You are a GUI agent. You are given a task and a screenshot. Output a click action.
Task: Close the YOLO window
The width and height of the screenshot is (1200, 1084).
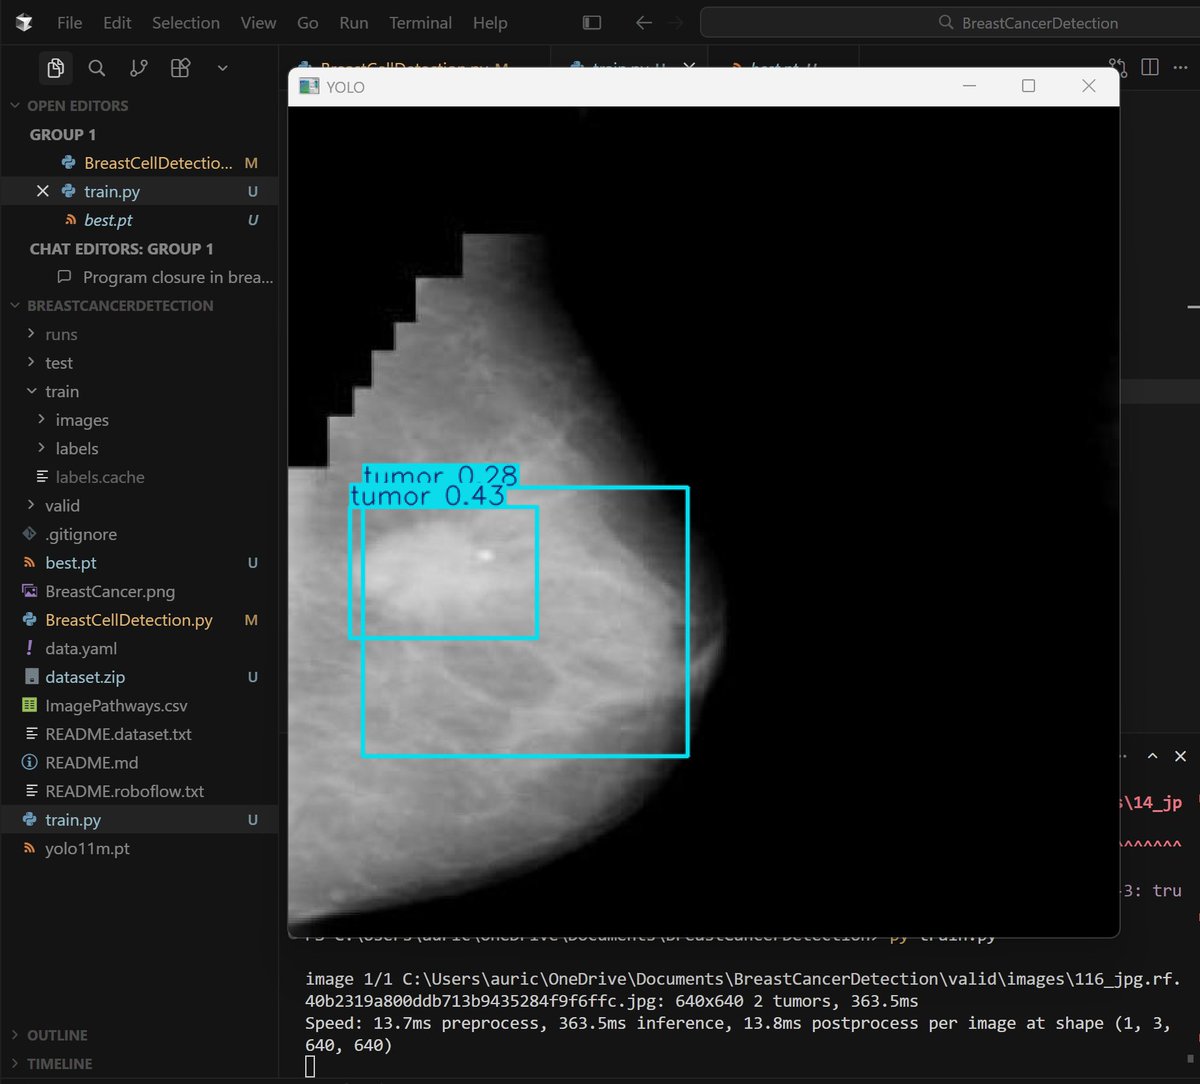[x=1089, y=86]
